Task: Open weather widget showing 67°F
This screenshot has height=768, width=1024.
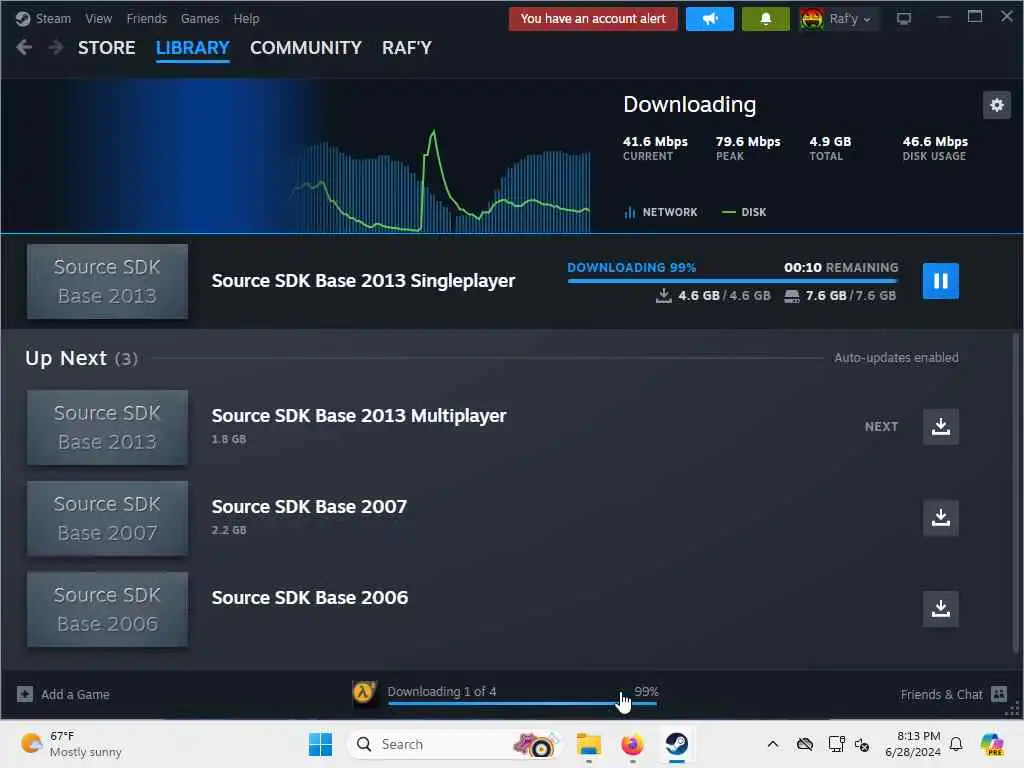Action: point(71,744)
